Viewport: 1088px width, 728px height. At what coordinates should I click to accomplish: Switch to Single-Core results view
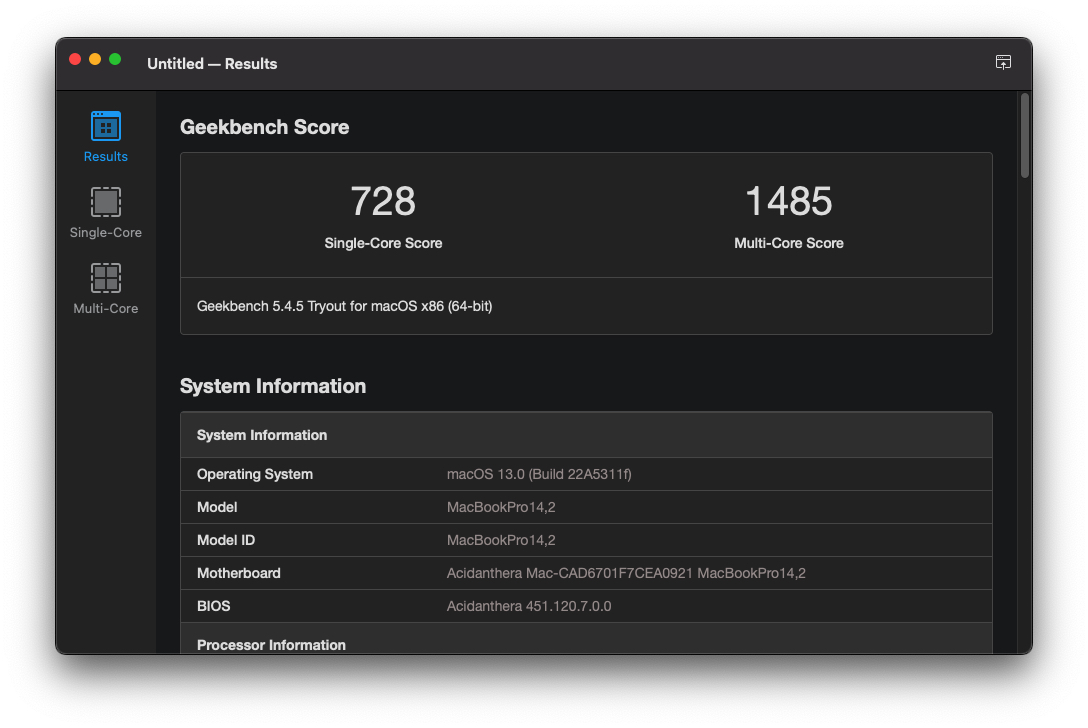pyautogui.click(x=105, y=213)
